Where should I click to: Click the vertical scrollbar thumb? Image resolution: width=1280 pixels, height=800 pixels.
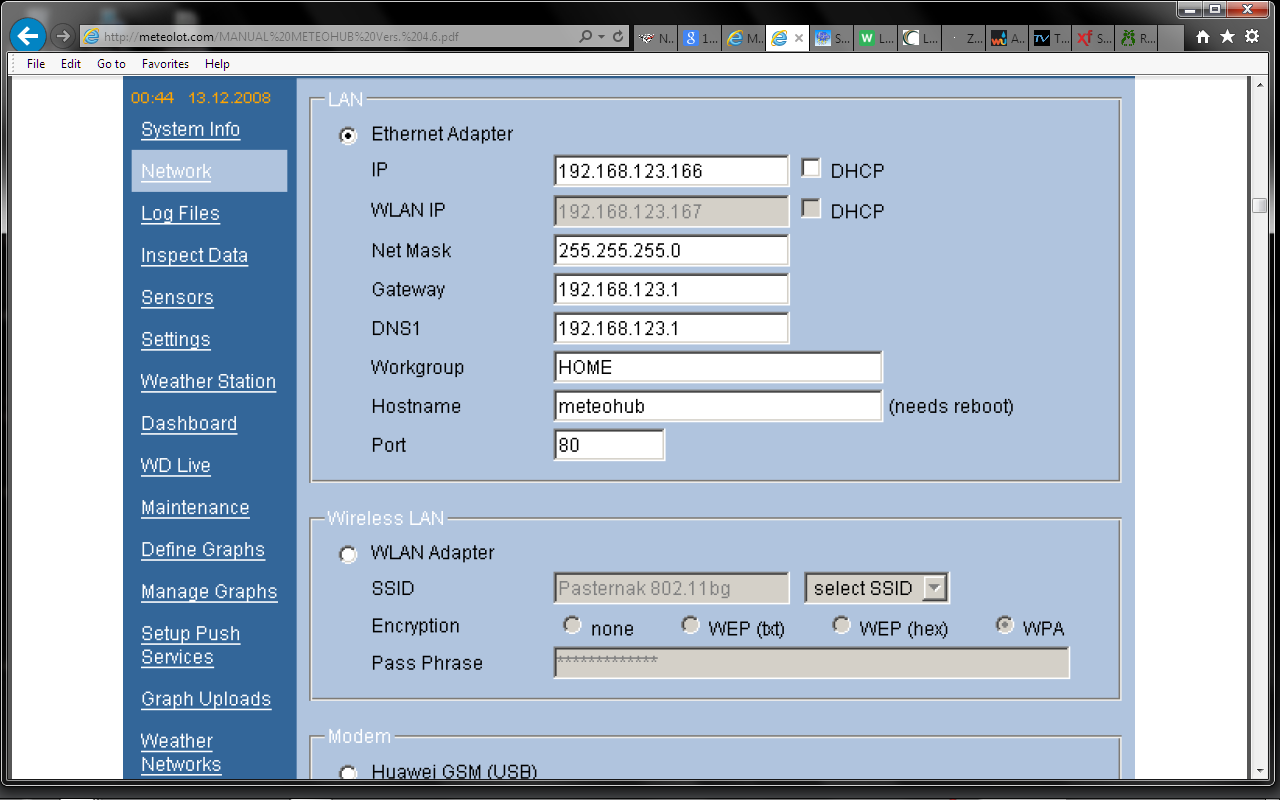coord(1260,206)
